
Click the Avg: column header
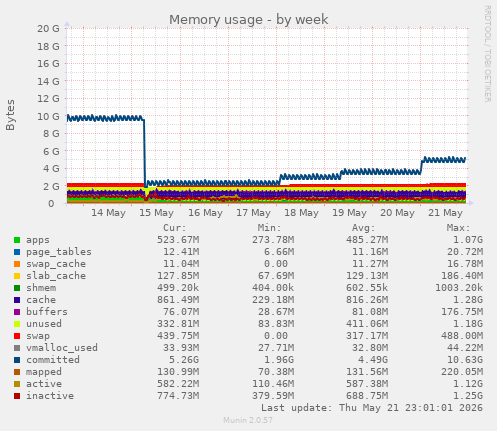tap(364, 228)
